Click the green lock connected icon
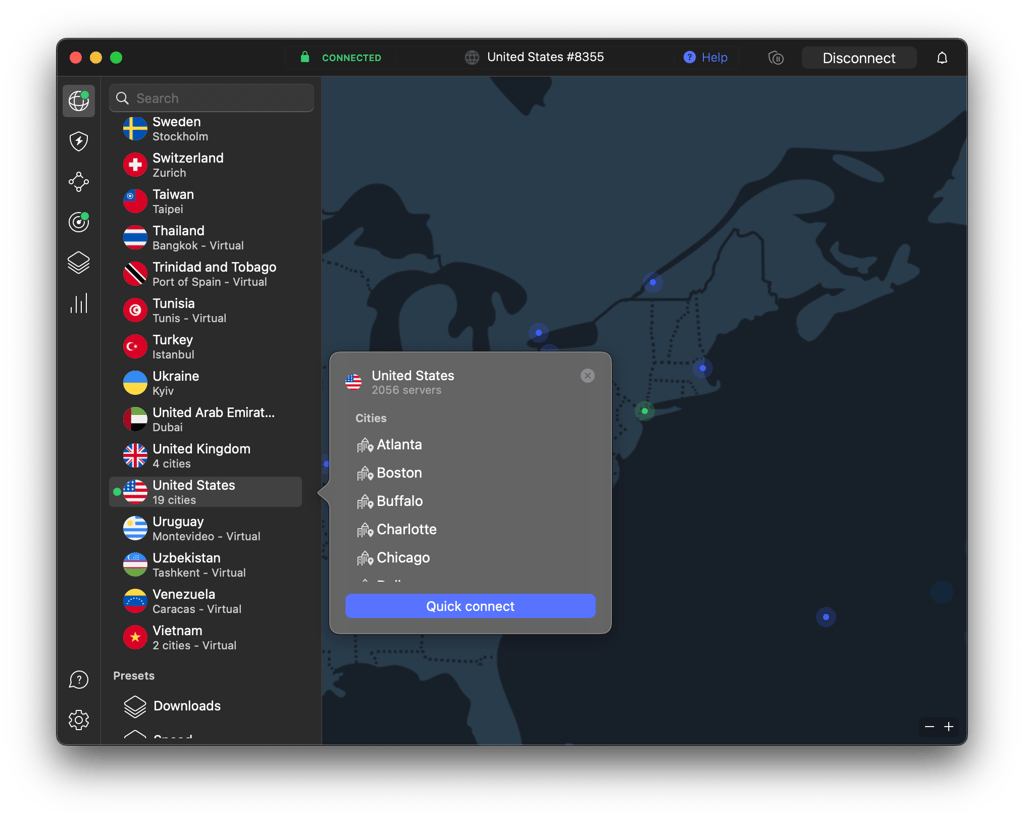The width and height of the screenshot is (1024, 820). coord(304,57)
